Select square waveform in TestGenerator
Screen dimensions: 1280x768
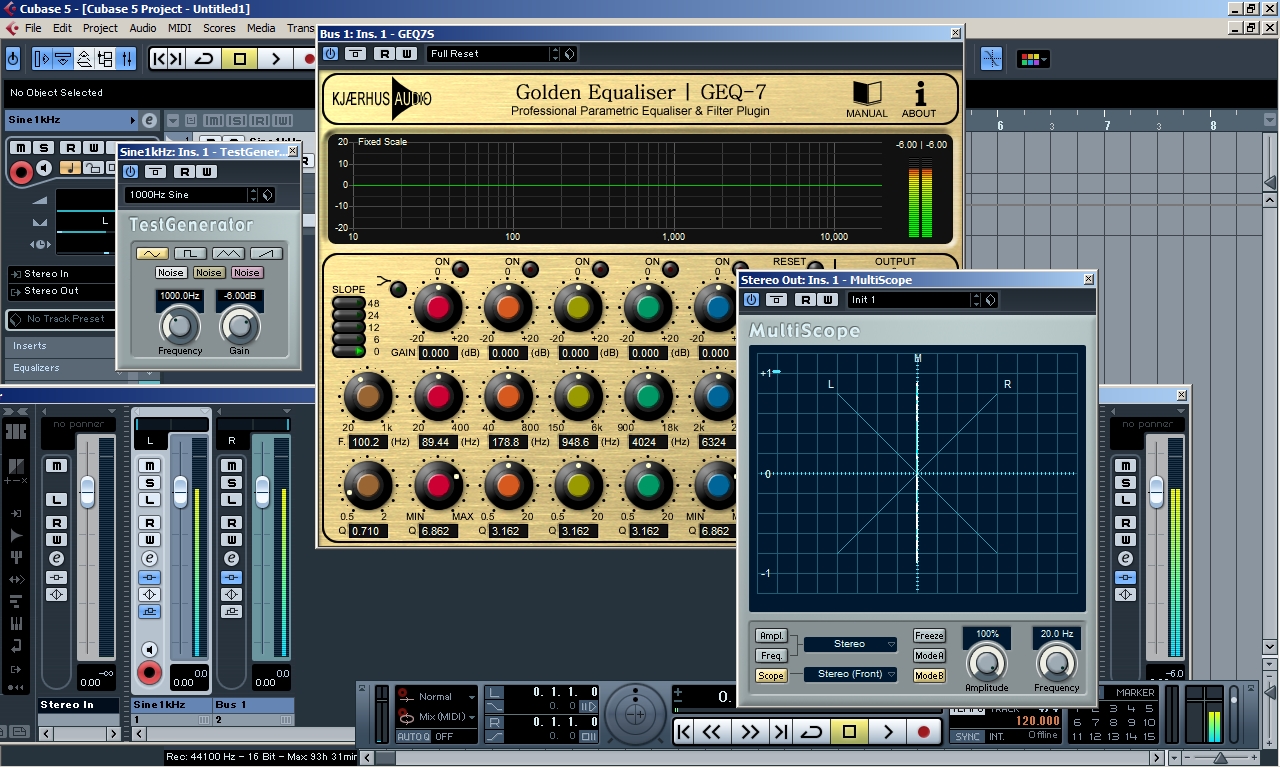(191, 253)
